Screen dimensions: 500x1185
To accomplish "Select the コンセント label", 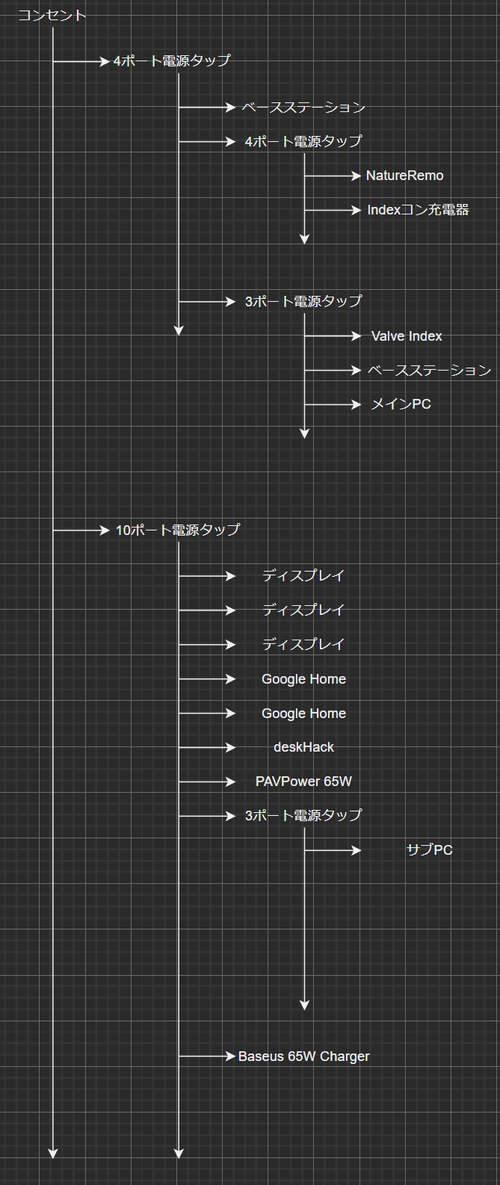I will 51,16.
